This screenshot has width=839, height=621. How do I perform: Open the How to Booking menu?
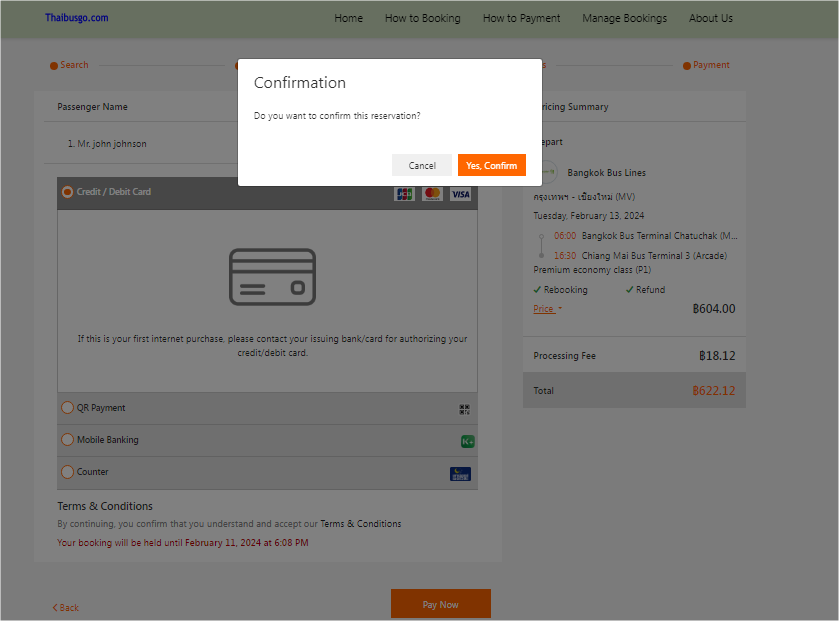[x=422, y=18]
